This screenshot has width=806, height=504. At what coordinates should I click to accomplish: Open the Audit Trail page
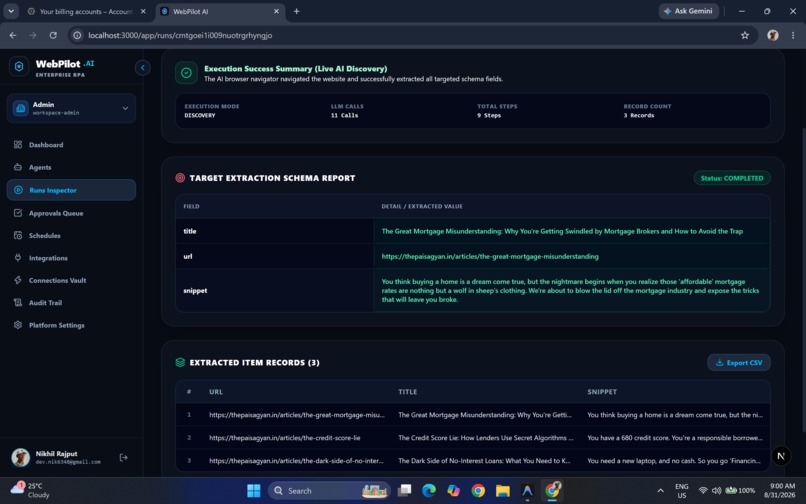[x=71, y=302]
